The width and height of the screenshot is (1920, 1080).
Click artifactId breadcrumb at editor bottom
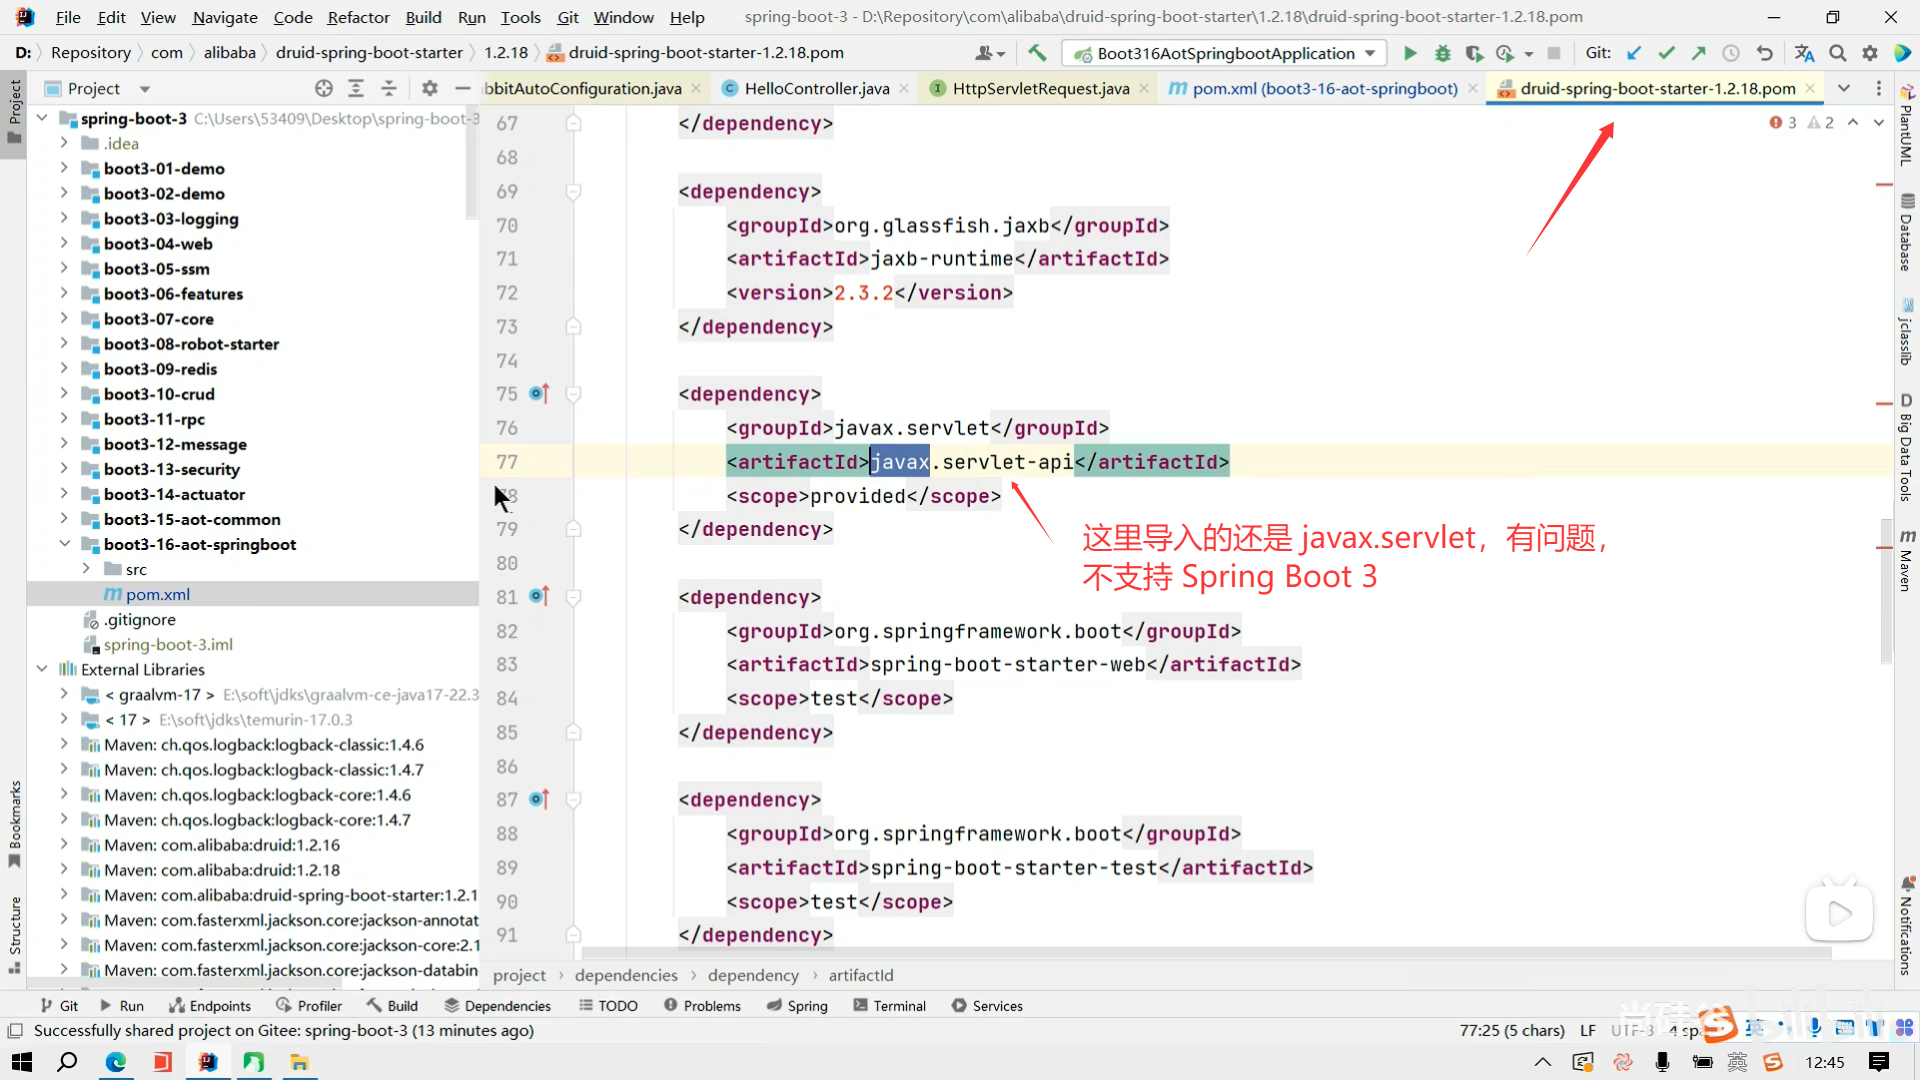pos(860,975)
